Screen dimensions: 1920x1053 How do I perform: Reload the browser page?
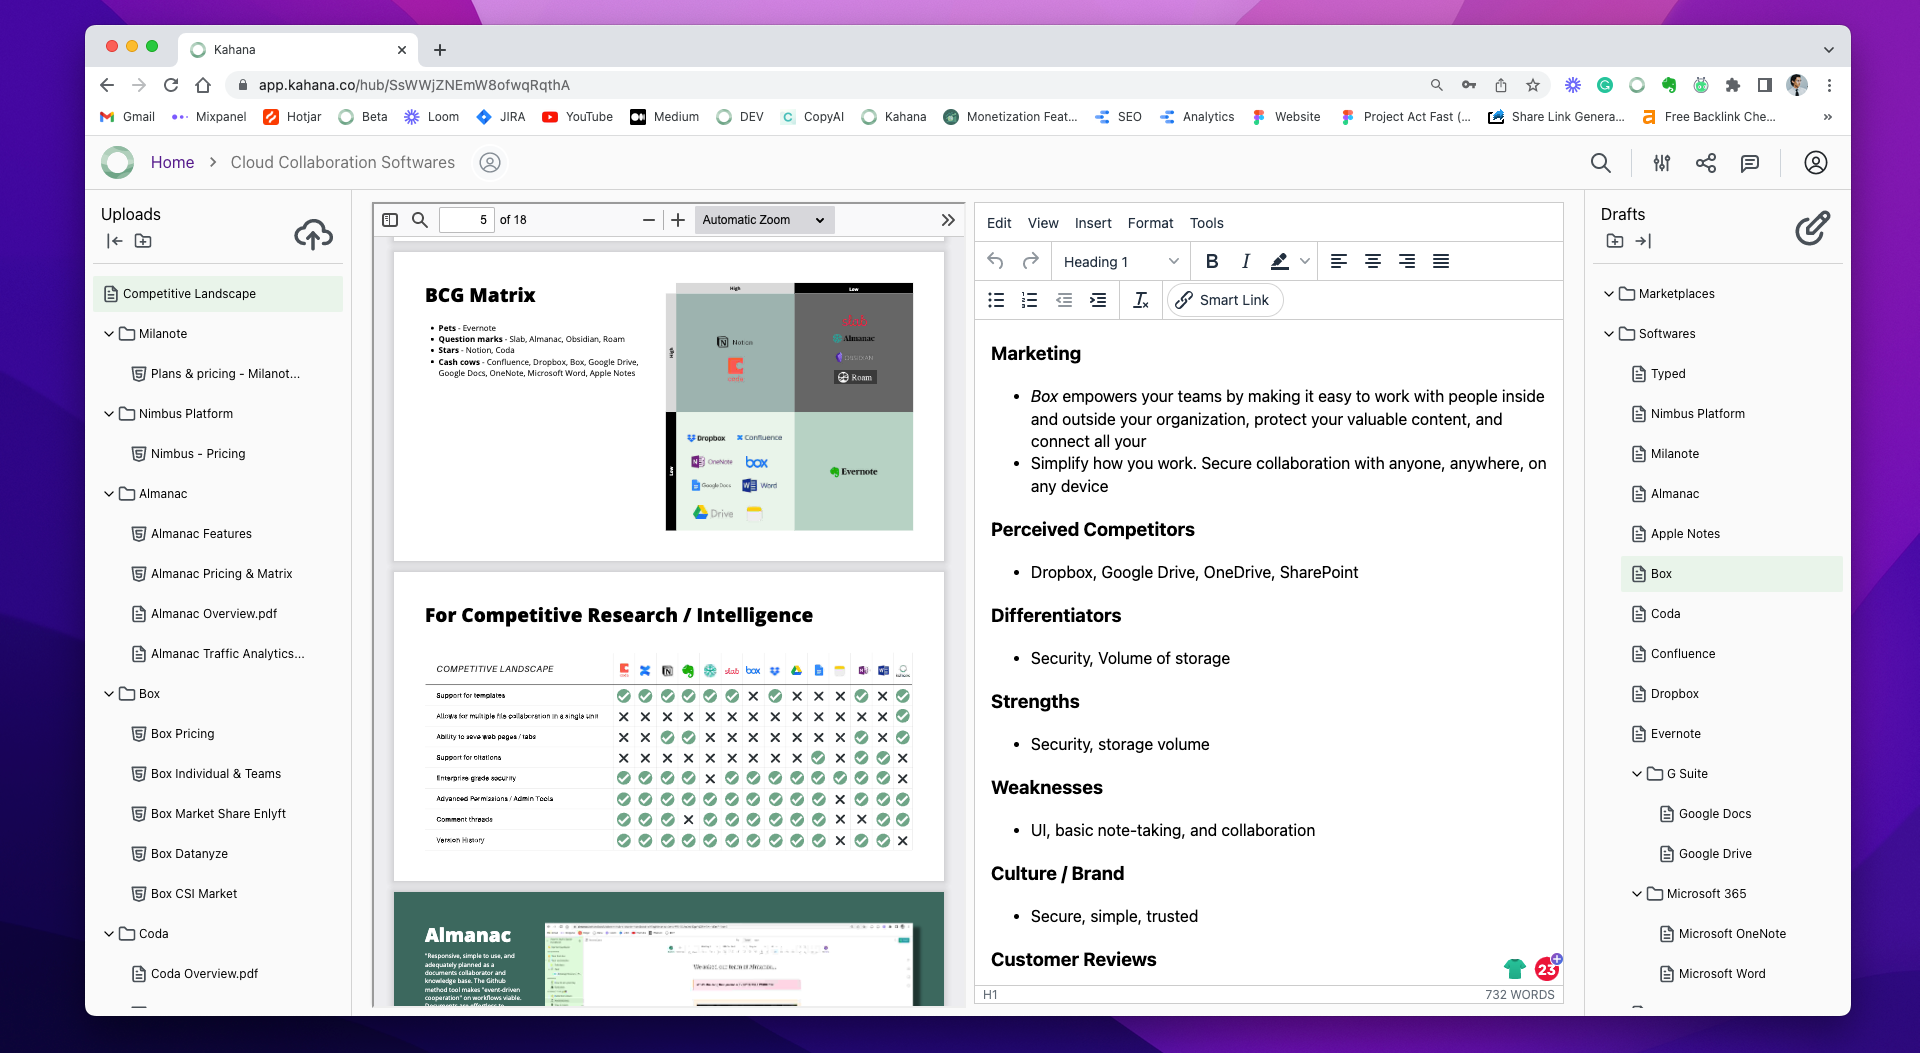click(x=171, y=85)
